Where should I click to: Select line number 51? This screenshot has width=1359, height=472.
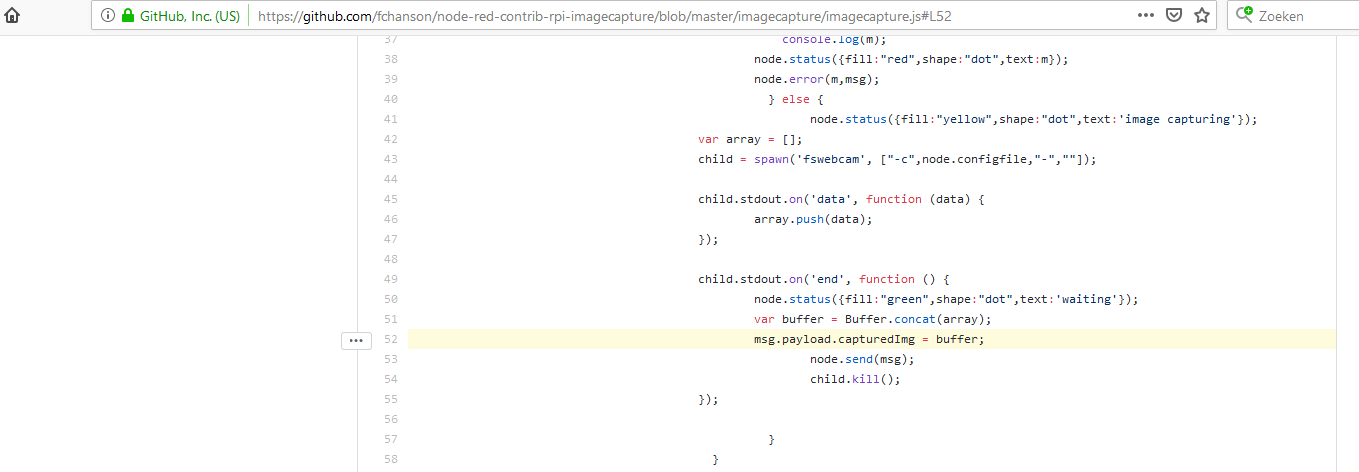[390, 319]
